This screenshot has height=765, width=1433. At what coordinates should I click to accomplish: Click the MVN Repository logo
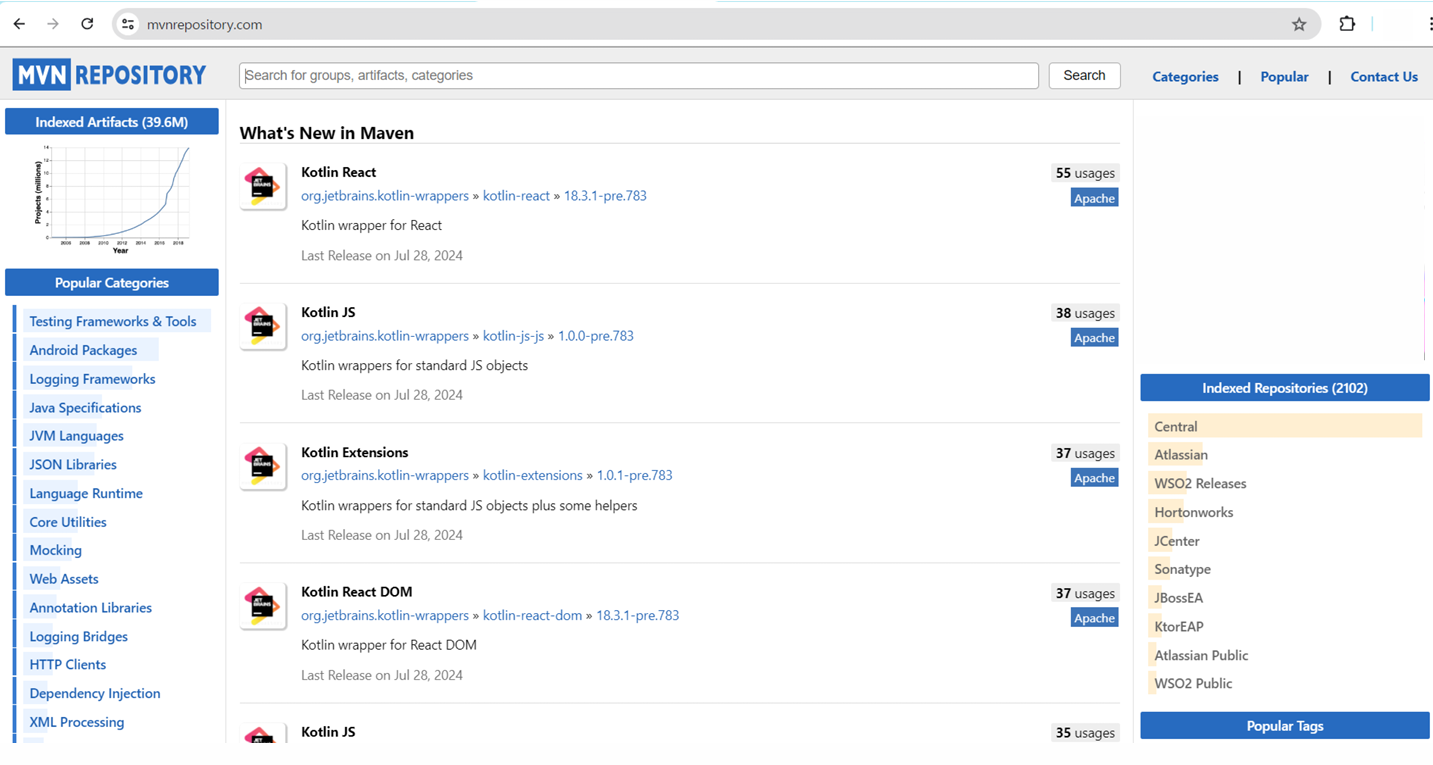tap(109, 75)
